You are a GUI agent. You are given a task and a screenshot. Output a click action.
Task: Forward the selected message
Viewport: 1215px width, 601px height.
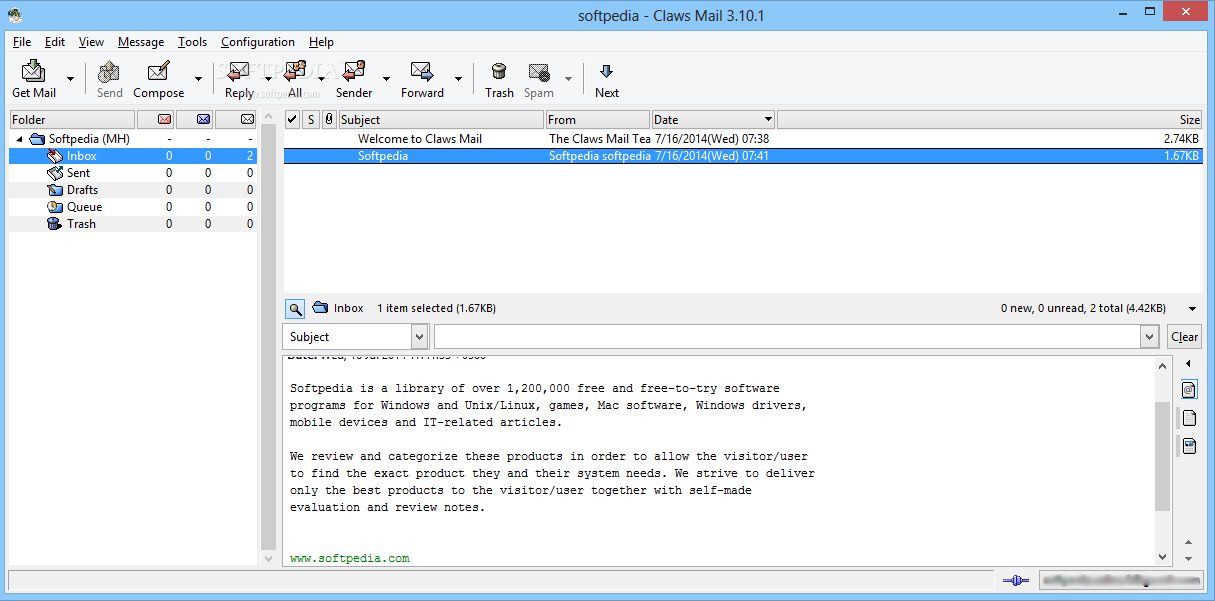[422, 79]
